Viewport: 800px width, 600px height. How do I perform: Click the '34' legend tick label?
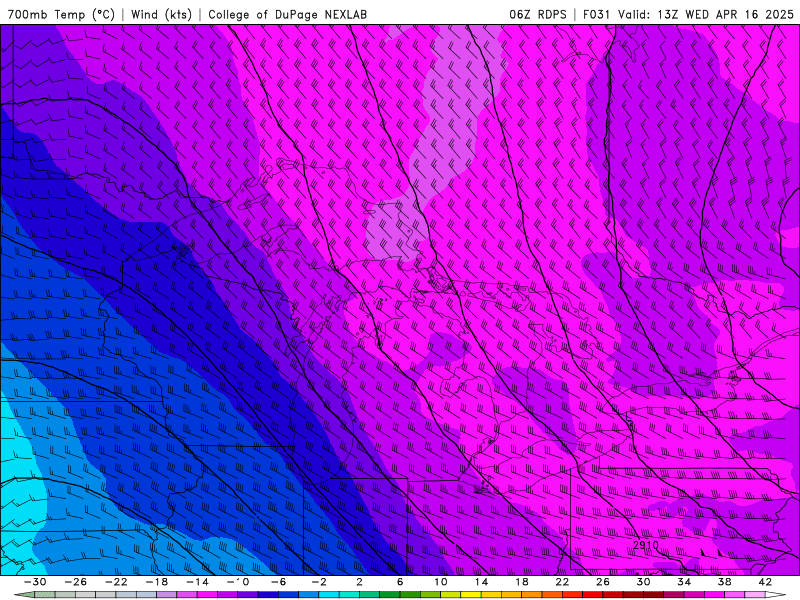pos(684,582)
